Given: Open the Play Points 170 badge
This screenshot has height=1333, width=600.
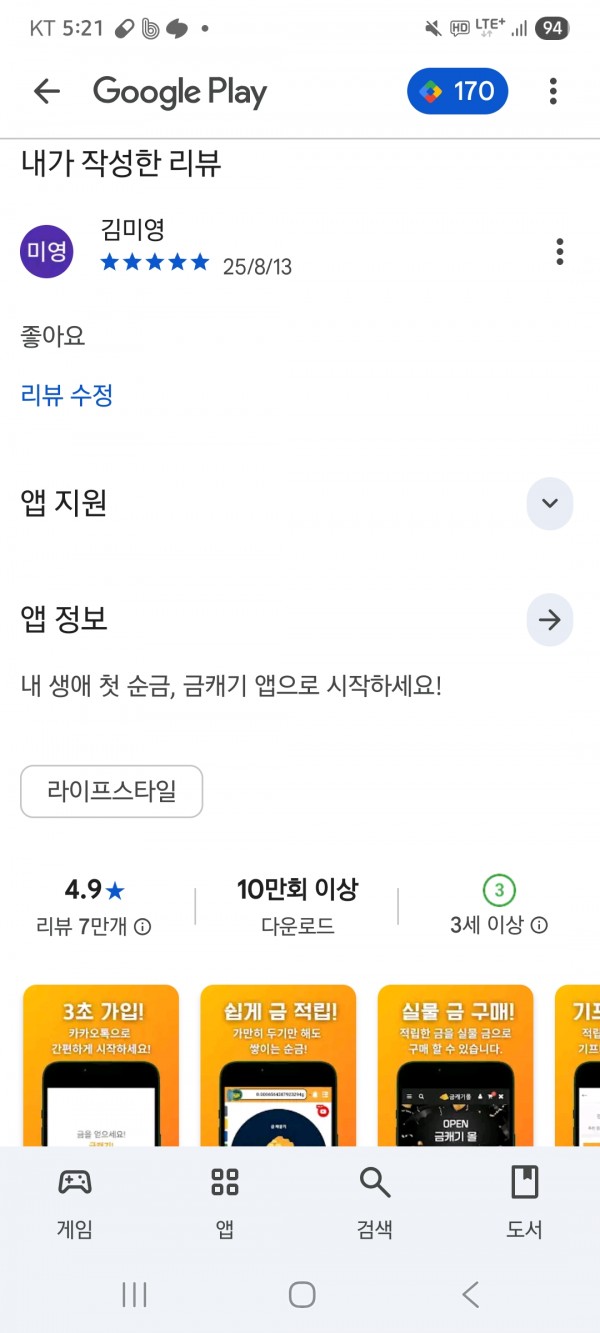Looking at the screenshot, I should [458, 92].
